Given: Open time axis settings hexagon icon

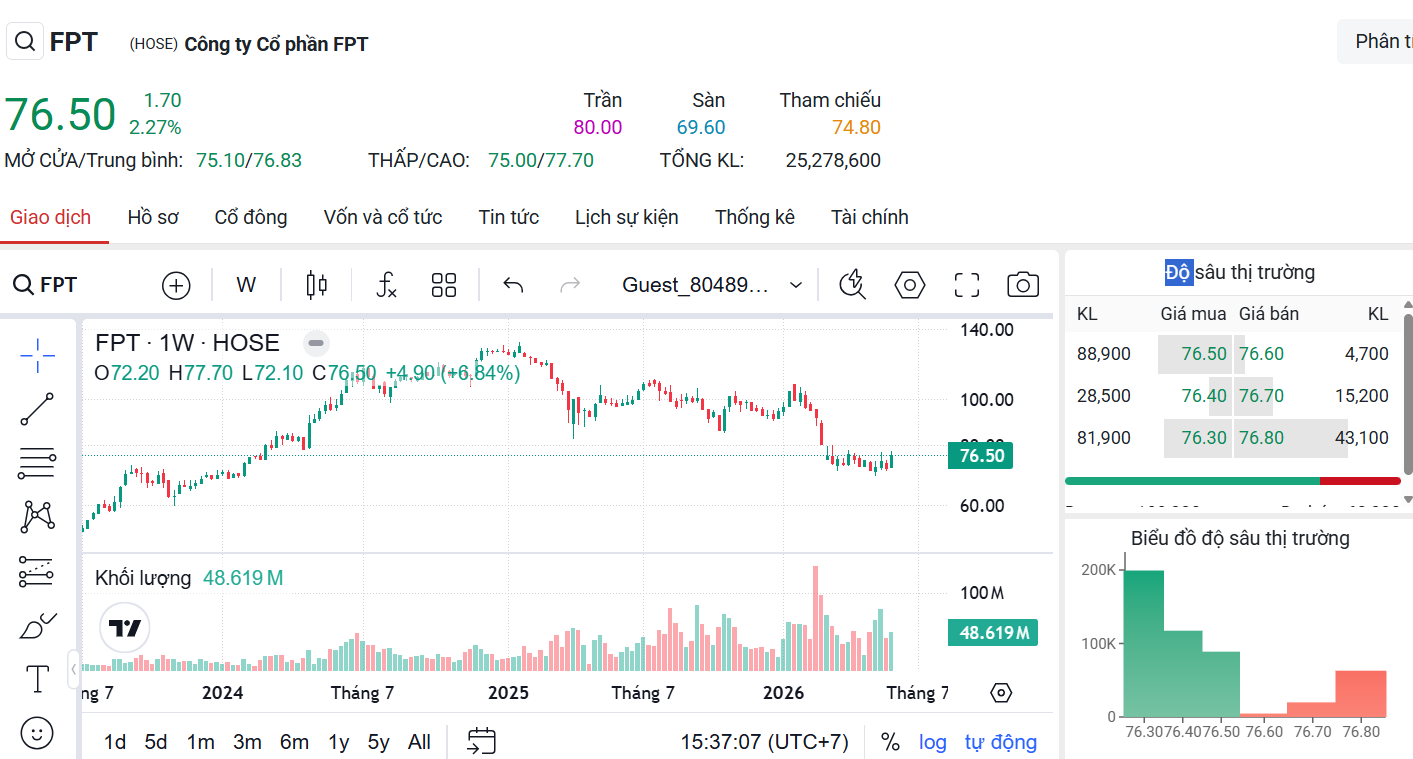Looking at the screenshot, I should (1001, 693).
